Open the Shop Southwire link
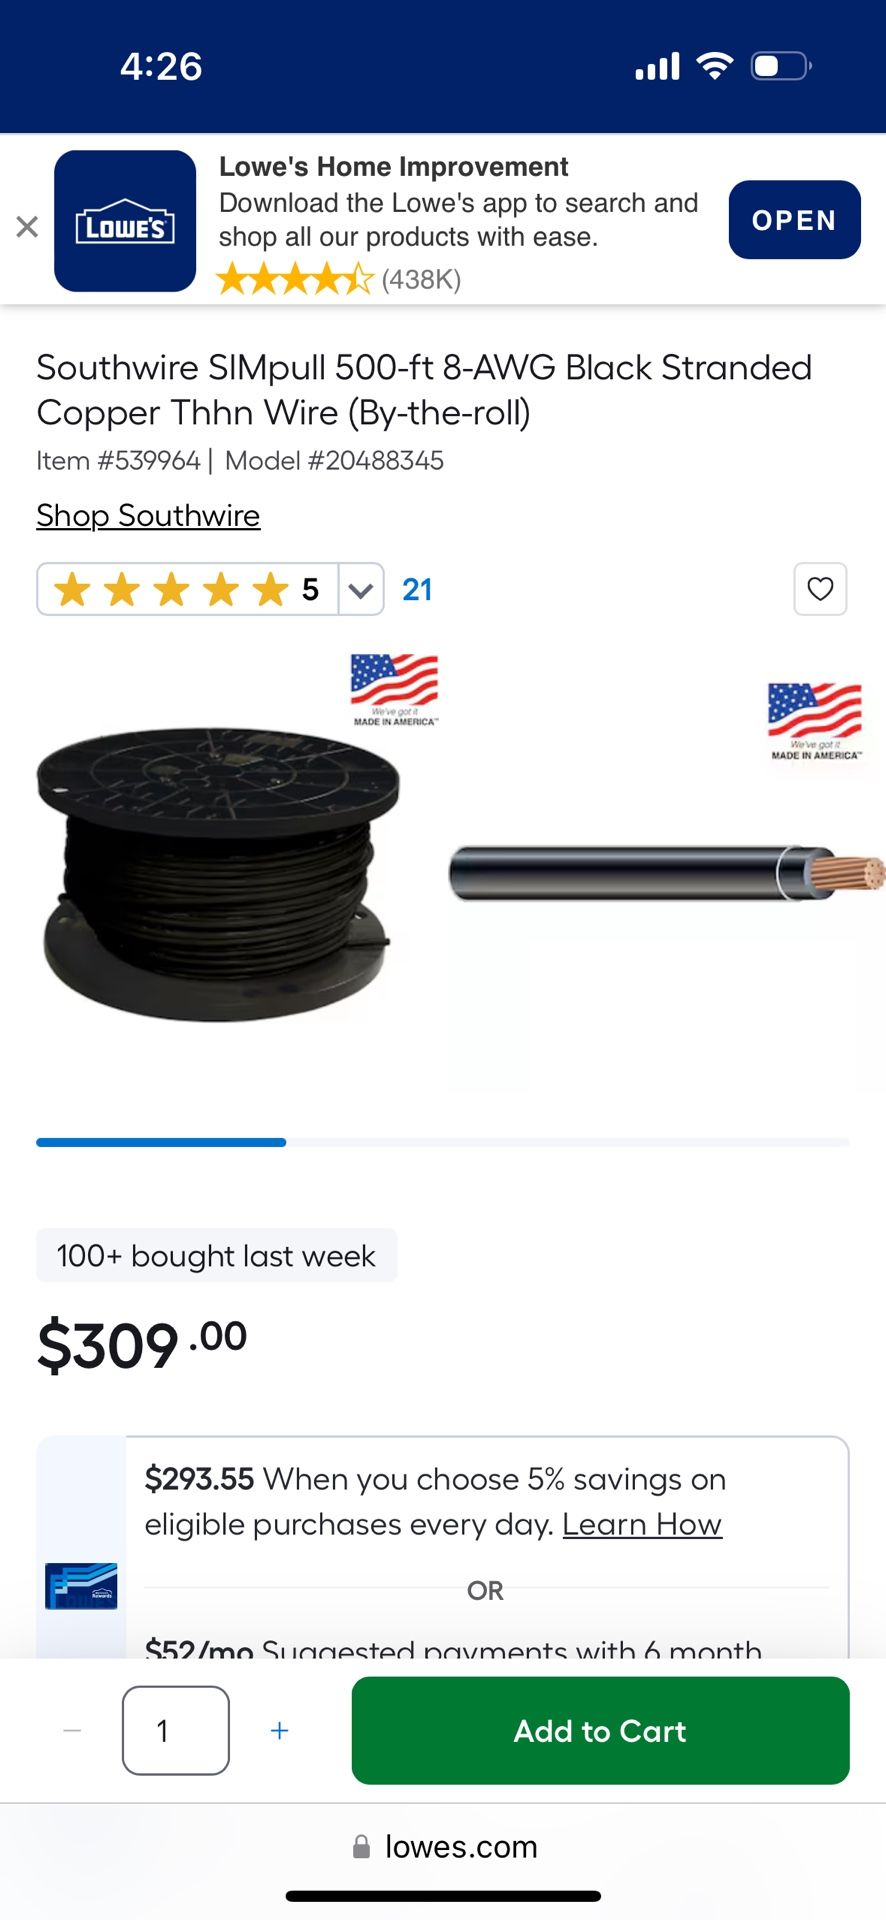Screen dimensions: 886x1920 (x=148, y=515)
